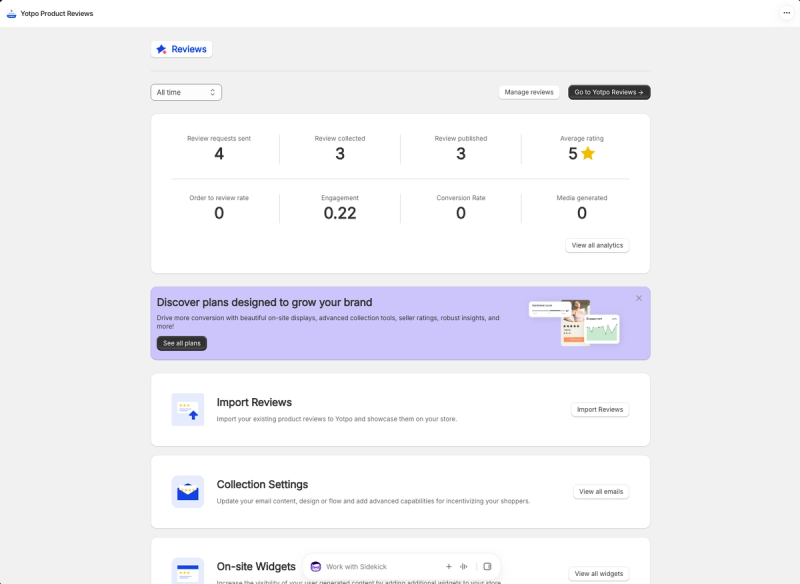Viewport: 800px width, 584px height.
Task: Click the Manage reviews button
Action: pos(529,92)
